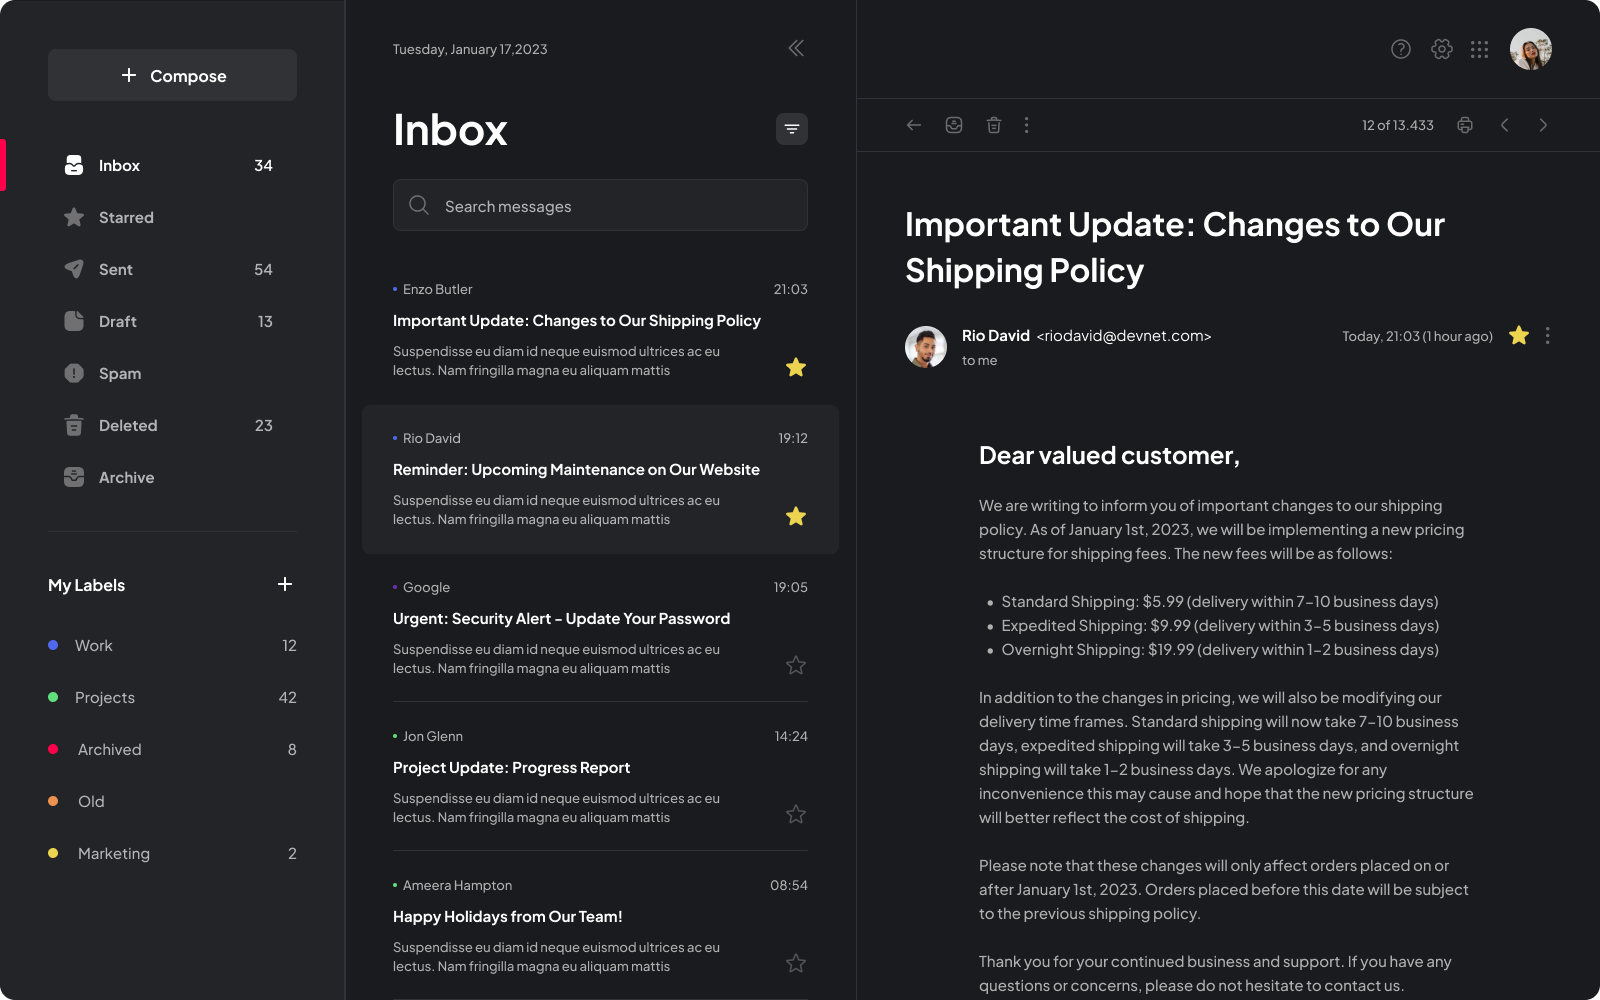This screenshot has height=1000, width=1600.
Task: Unstar the email from Enzo Butler
Action: click(796, 367)
